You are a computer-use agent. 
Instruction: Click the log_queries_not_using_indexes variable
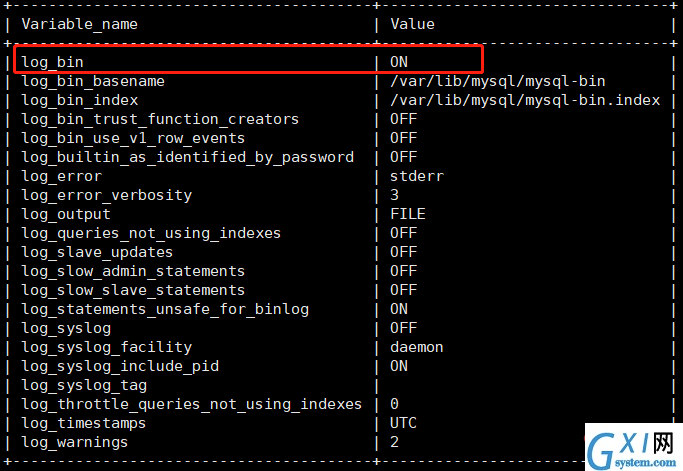[151, 234]
